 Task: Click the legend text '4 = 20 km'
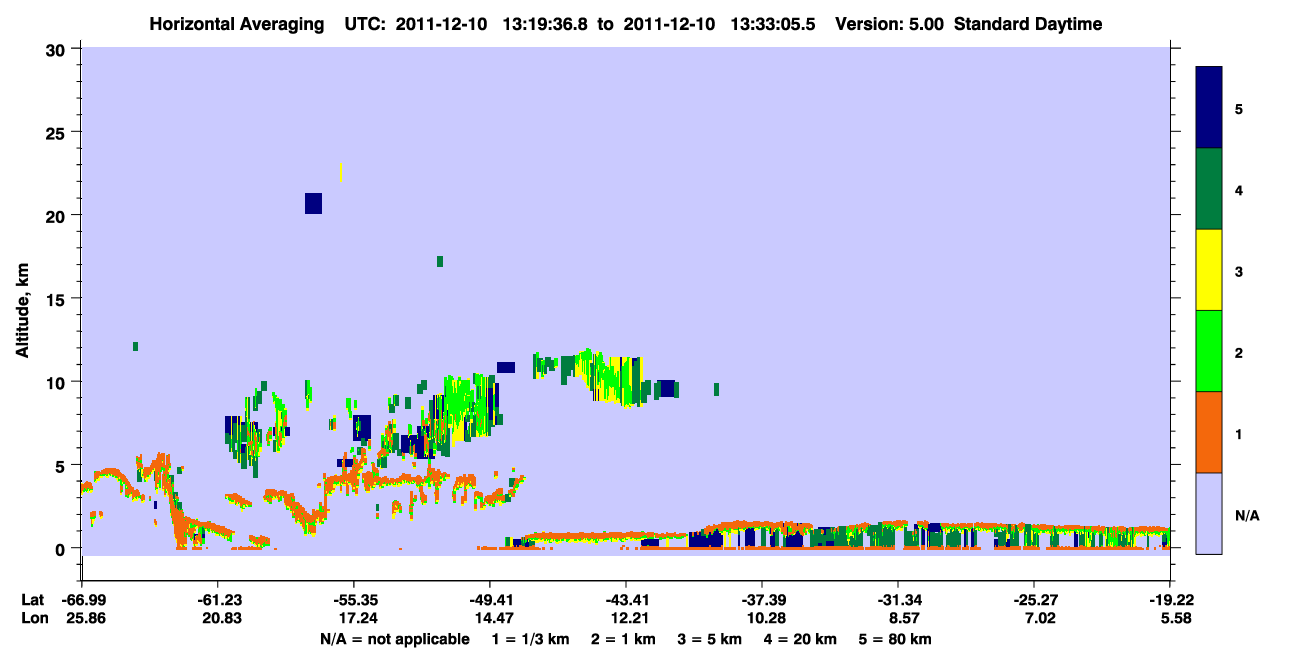[800, 639]
